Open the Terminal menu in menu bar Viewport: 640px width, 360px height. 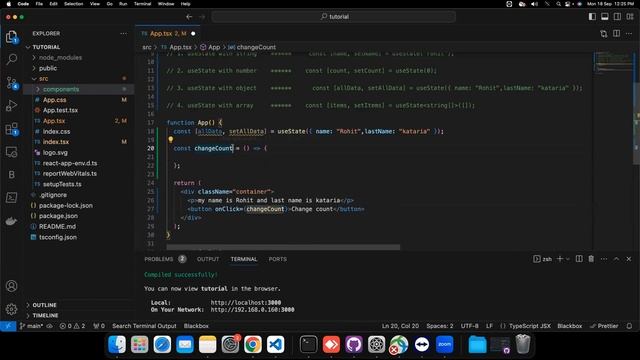[142, 4]
